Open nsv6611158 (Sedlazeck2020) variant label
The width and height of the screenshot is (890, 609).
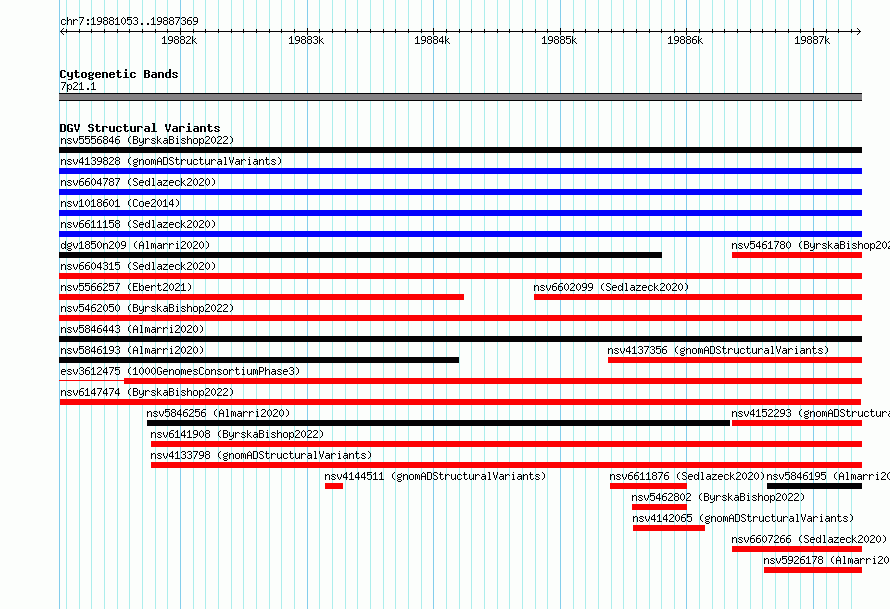[x=138, y=224]
